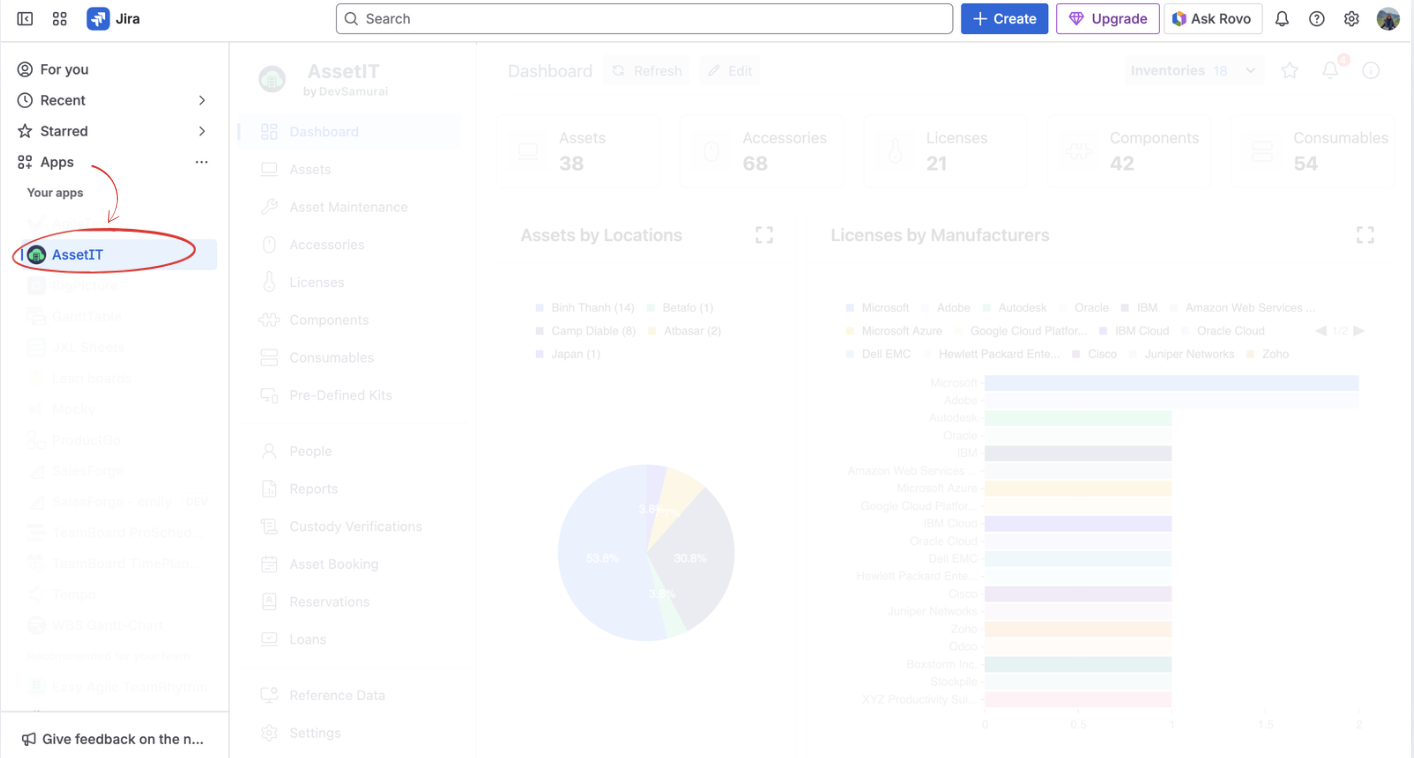1414x758 pixels.
Task: Click the blue Create button
Action: click(x=1004, y=19)
